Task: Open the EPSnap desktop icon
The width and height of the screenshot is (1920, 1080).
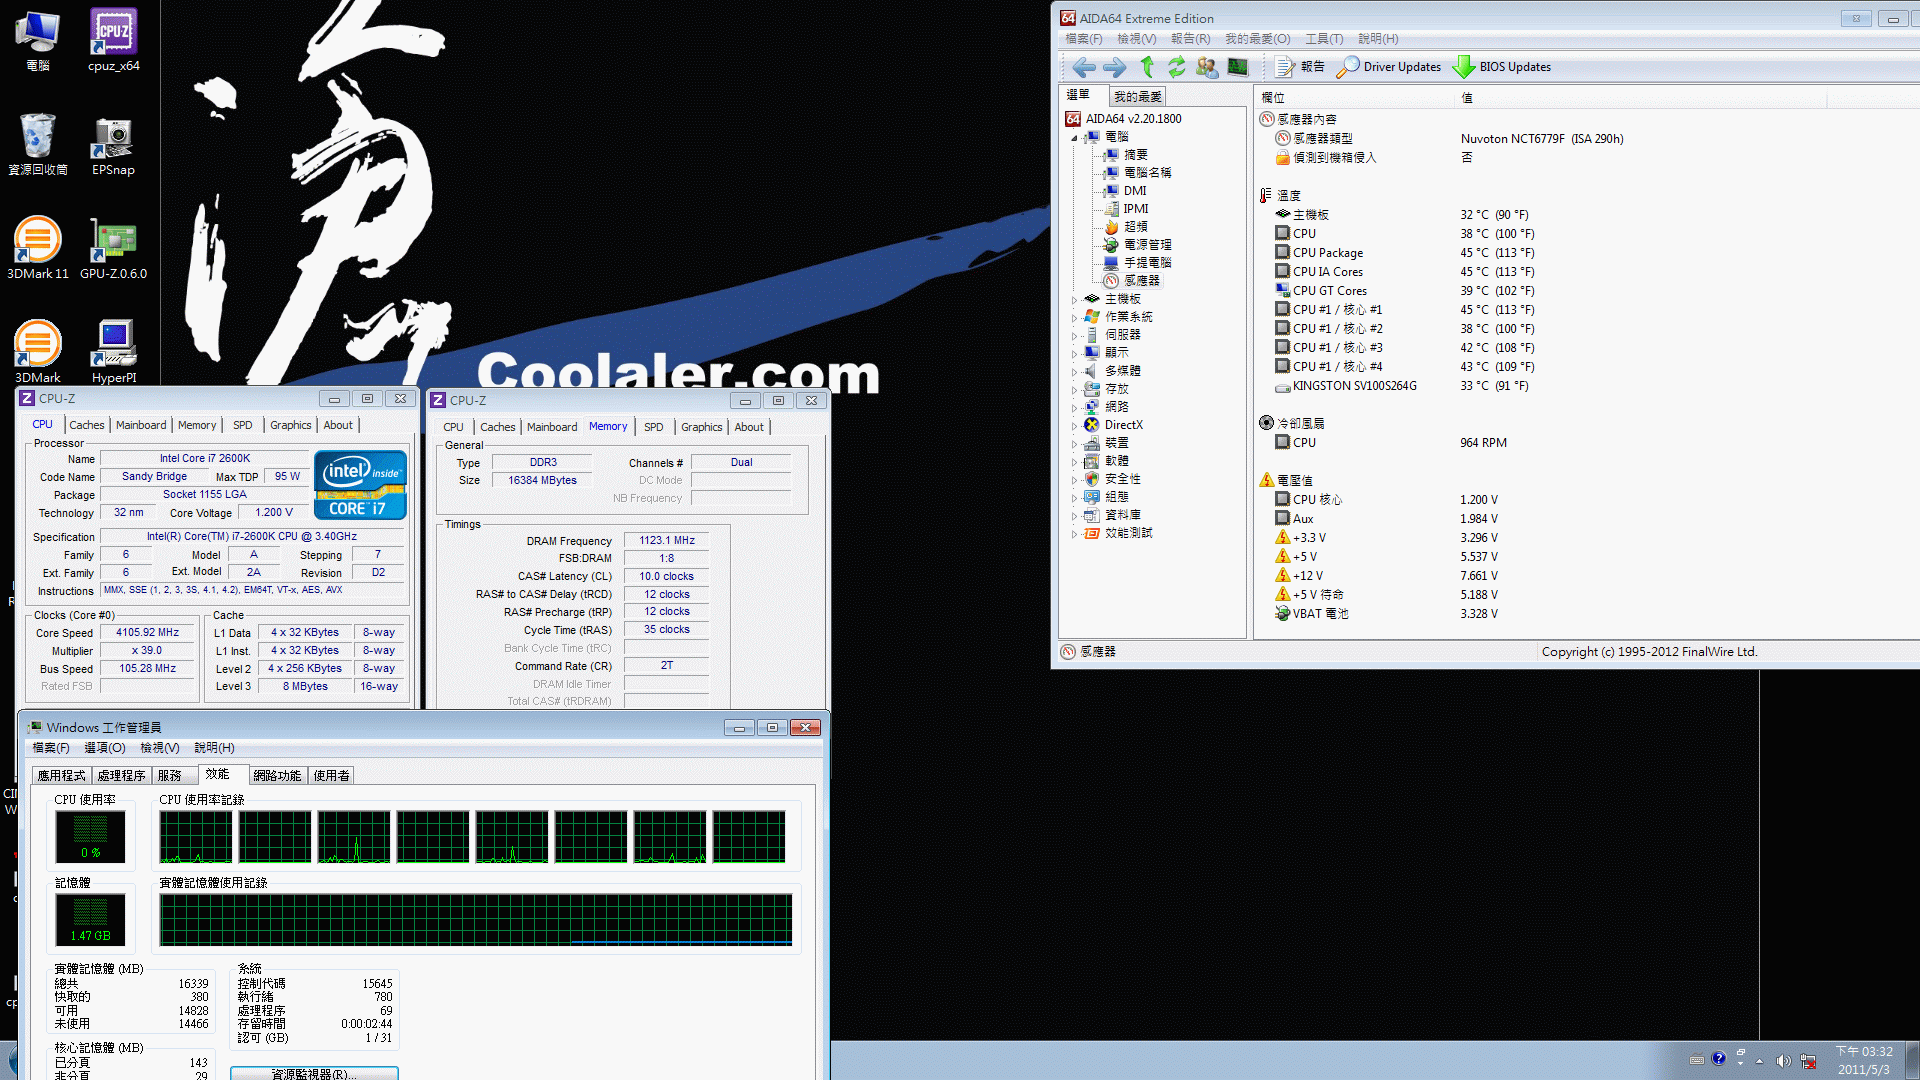Action: click(113, 146)
